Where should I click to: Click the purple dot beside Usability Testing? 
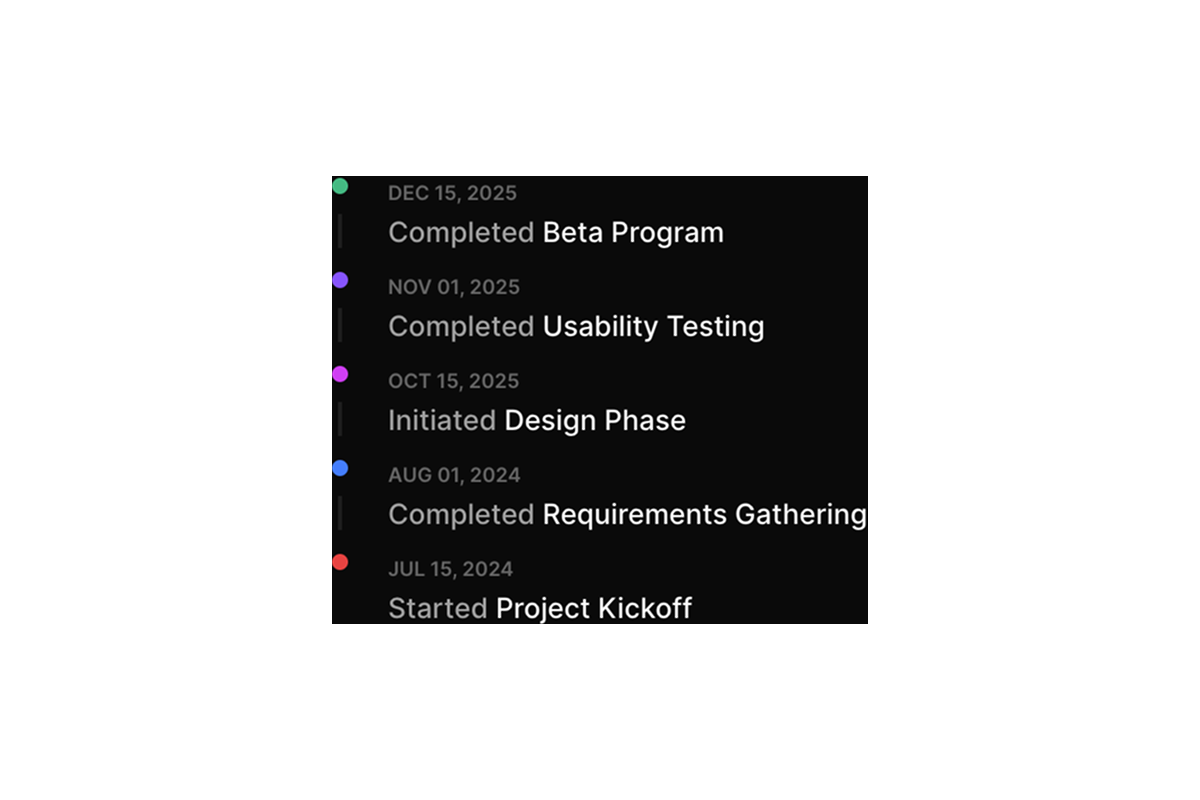(340, 280)
